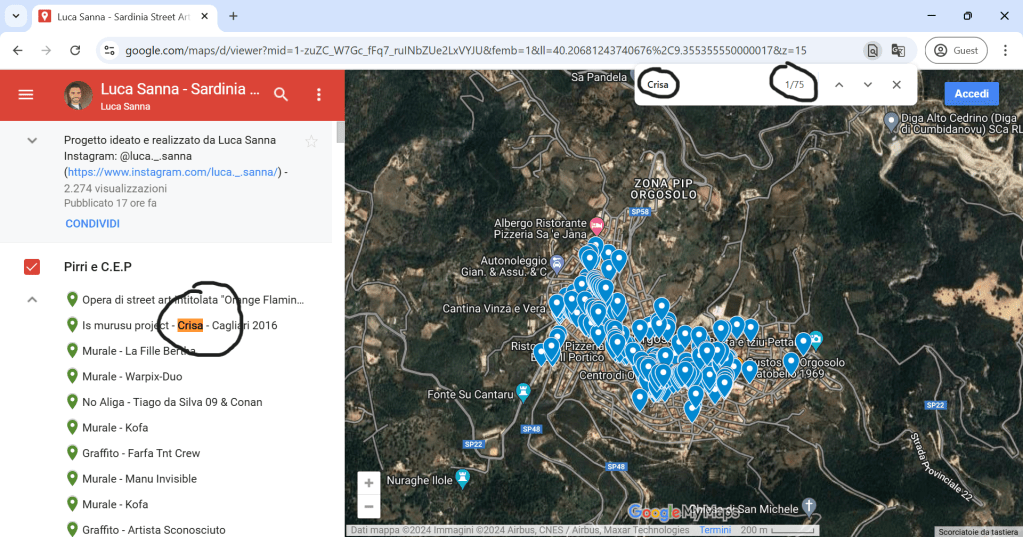Click the Albergo Ristorante hotel pin on the map
Image resolution: width=1023 pixels, height=537 pixels.
click(x=597, y=223)
